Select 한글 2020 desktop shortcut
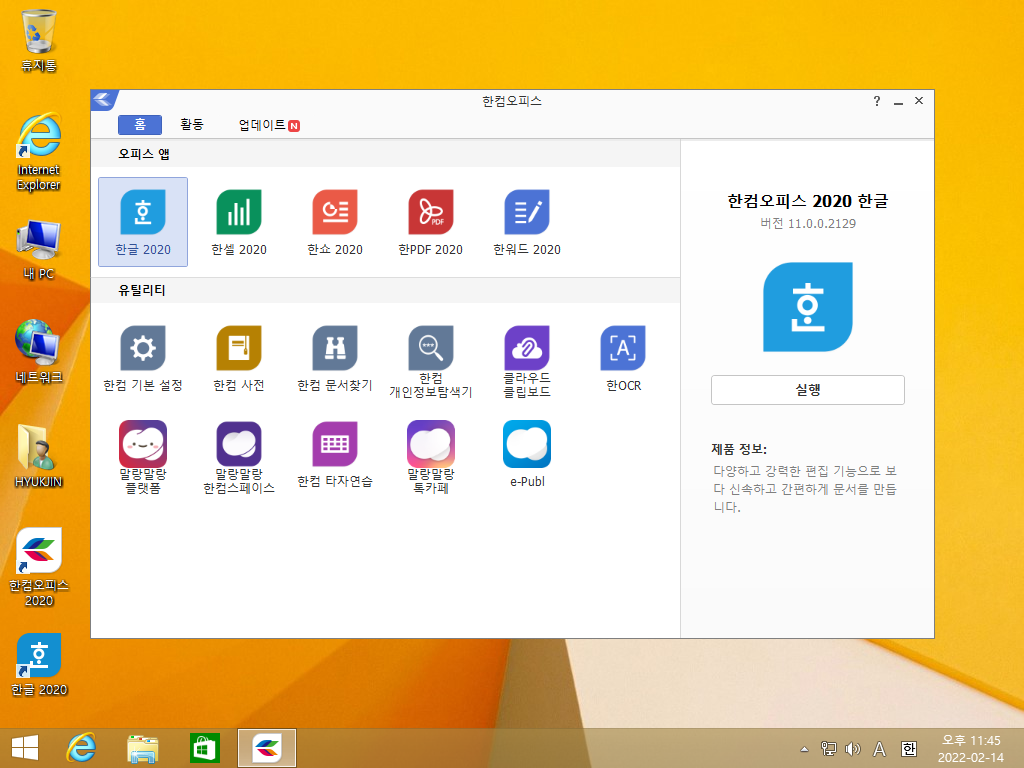This screenshot has height=768, width=1024. point(39,665)
